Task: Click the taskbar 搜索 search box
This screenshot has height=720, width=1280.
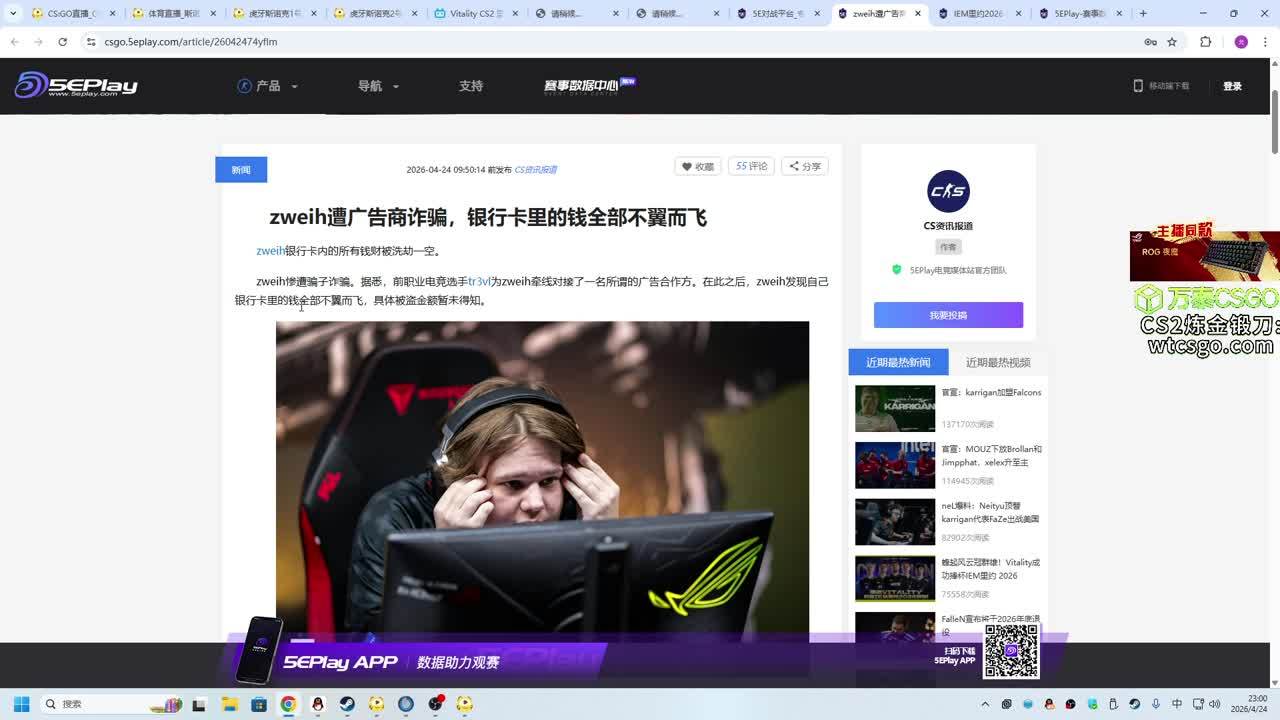Action: tap(111, 704)
